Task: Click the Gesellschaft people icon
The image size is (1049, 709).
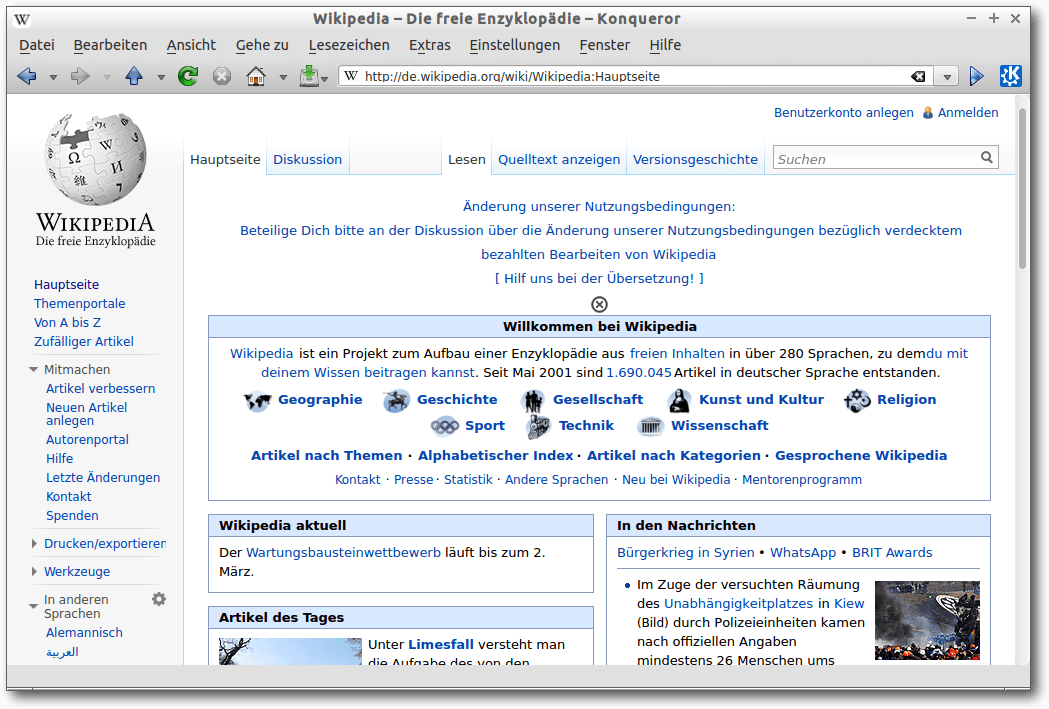Action: (533, 400)
